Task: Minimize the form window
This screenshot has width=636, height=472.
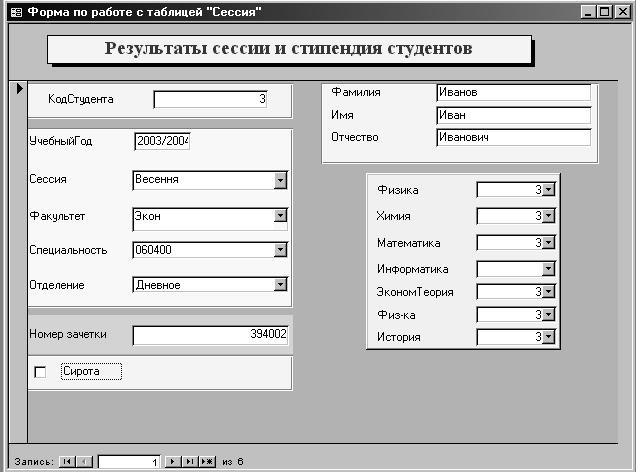Action: [589, 12]
